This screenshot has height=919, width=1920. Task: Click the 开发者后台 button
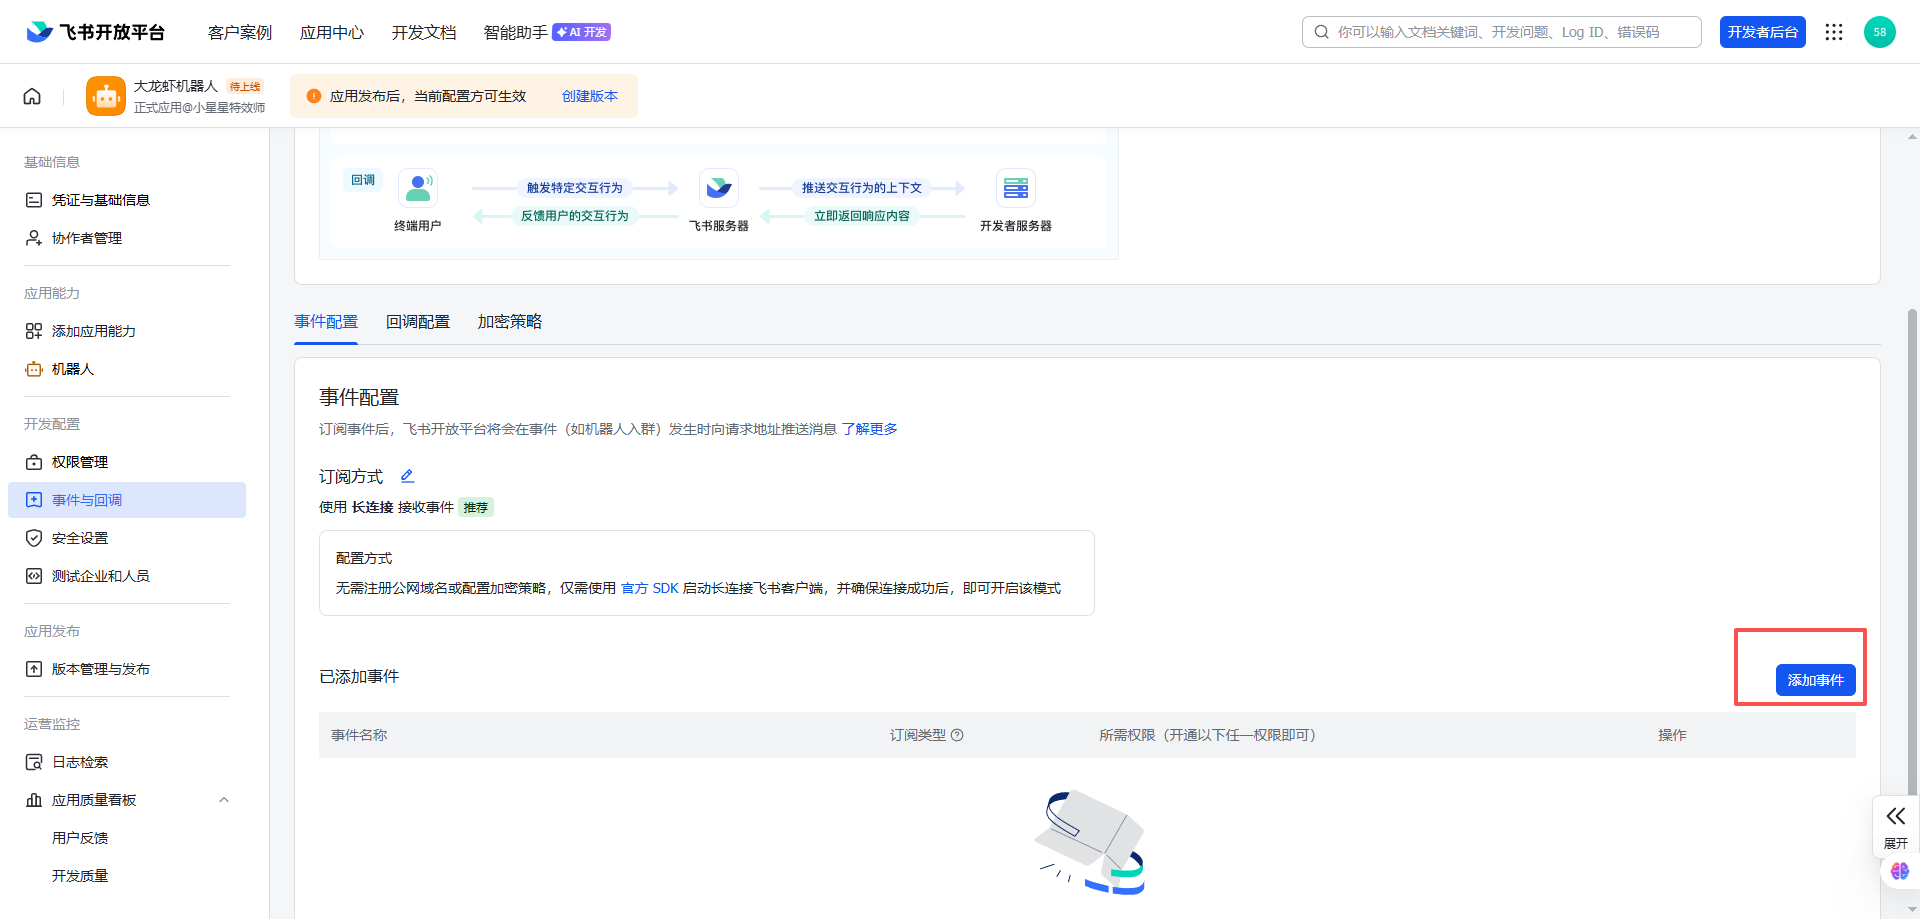pos(1762,32)
